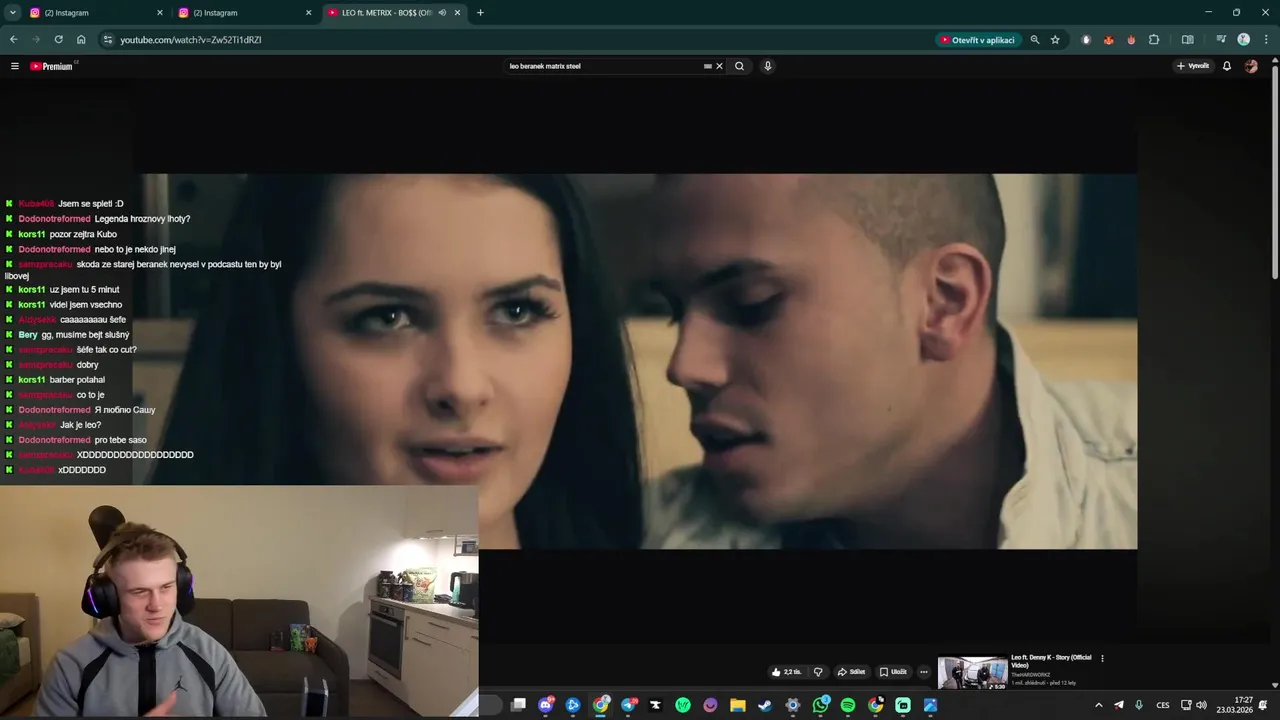The image size is (1280, 720).
Task: Open the YouTube account avatar menu
Action: pyautogui.click(x=1251, y=66)
